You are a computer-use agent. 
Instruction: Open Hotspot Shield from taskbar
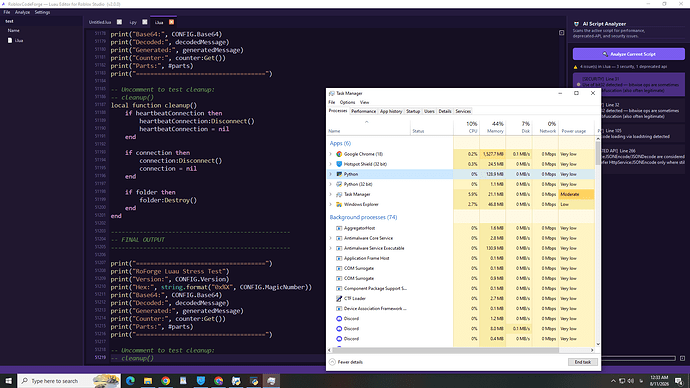(201, 381)
